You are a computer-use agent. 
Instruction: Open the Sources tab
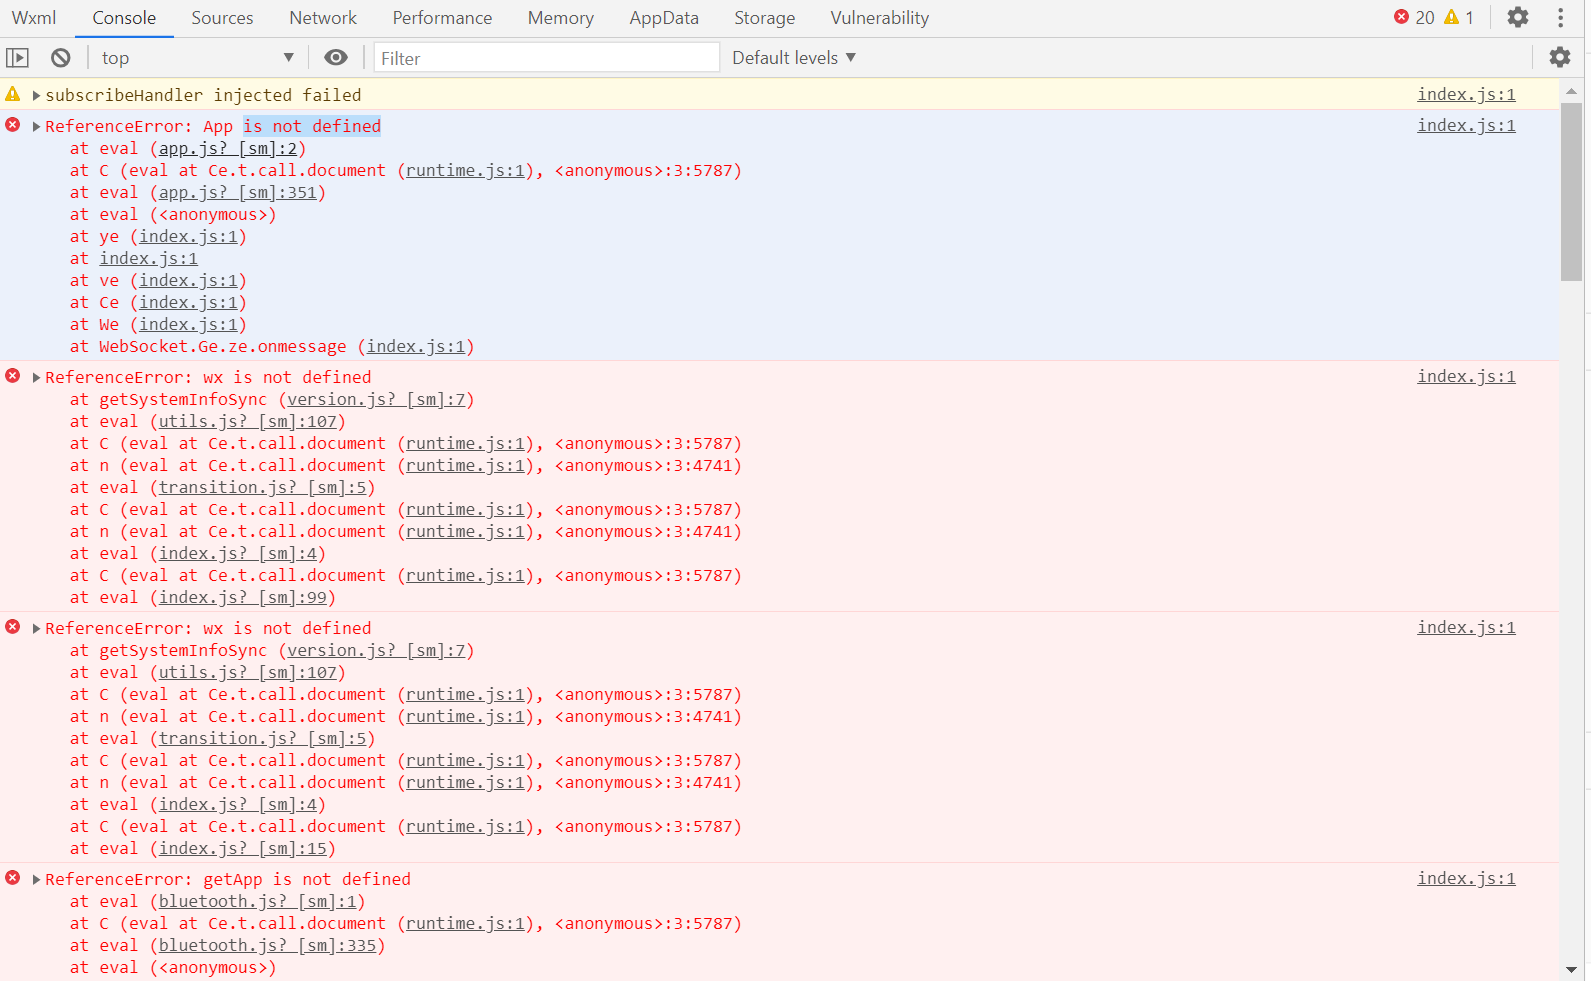222,18
